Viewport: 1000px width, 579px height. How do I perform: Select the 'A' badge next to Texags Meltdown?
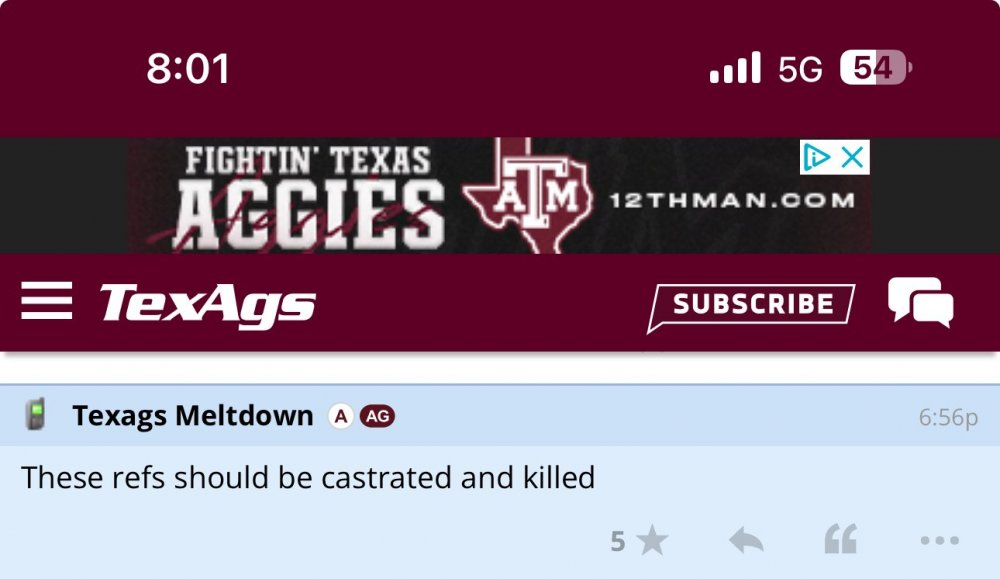(339, 416)
